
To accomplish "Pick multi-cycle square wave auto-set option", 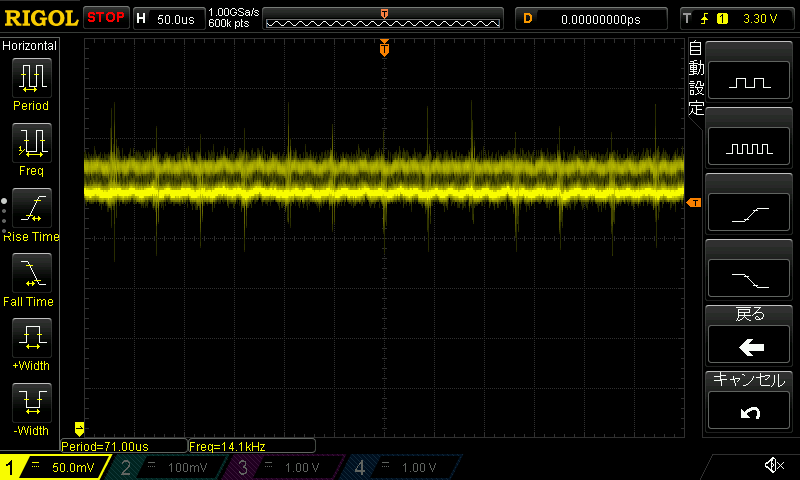I will pos(749,146).
